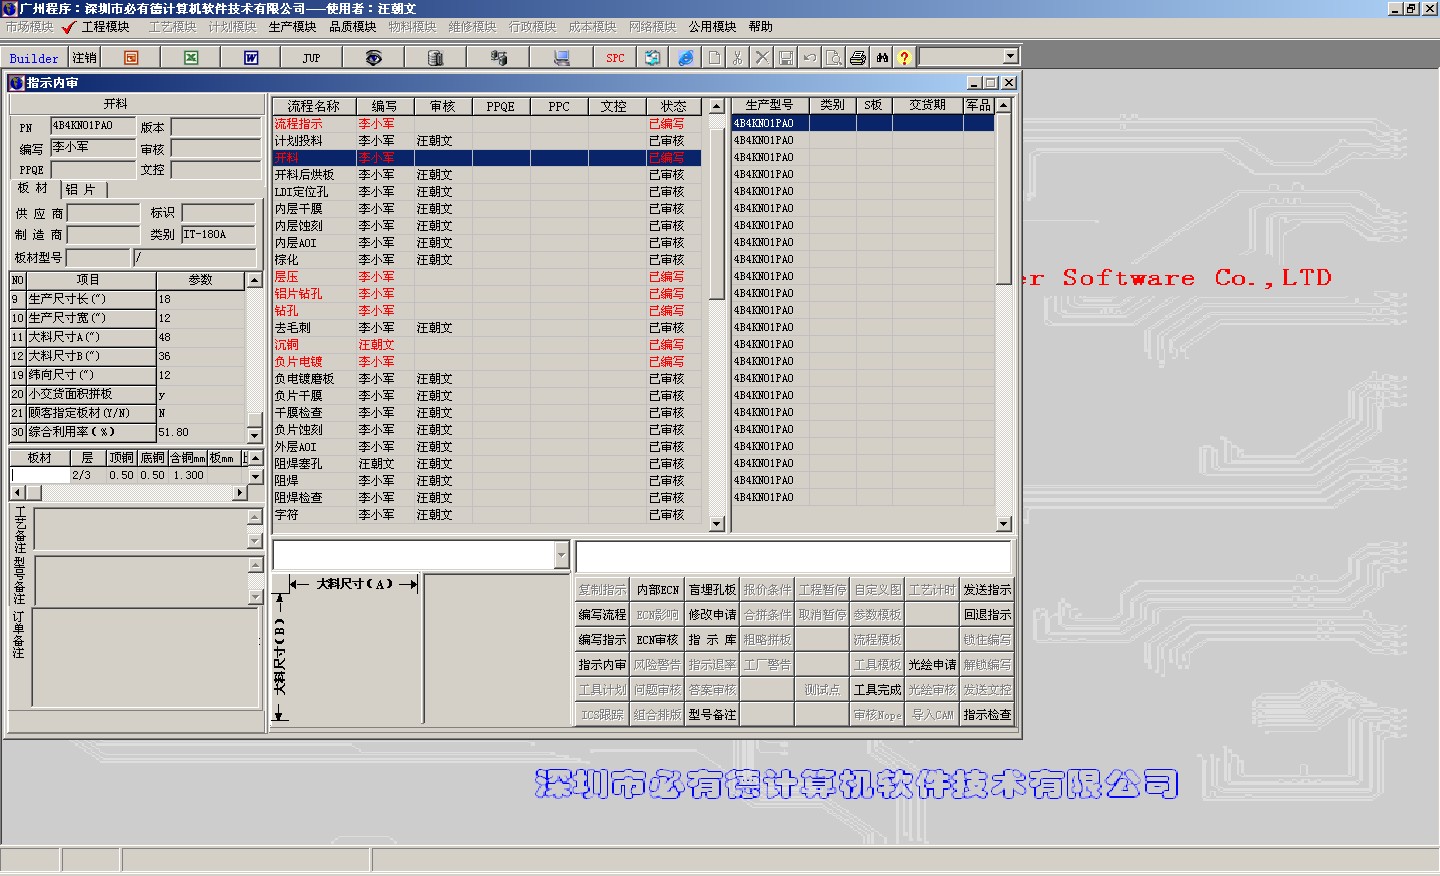The height and width of the screenshot is (876, 1440).
Task: Select the 沉铜 process row
Action: 487,345
